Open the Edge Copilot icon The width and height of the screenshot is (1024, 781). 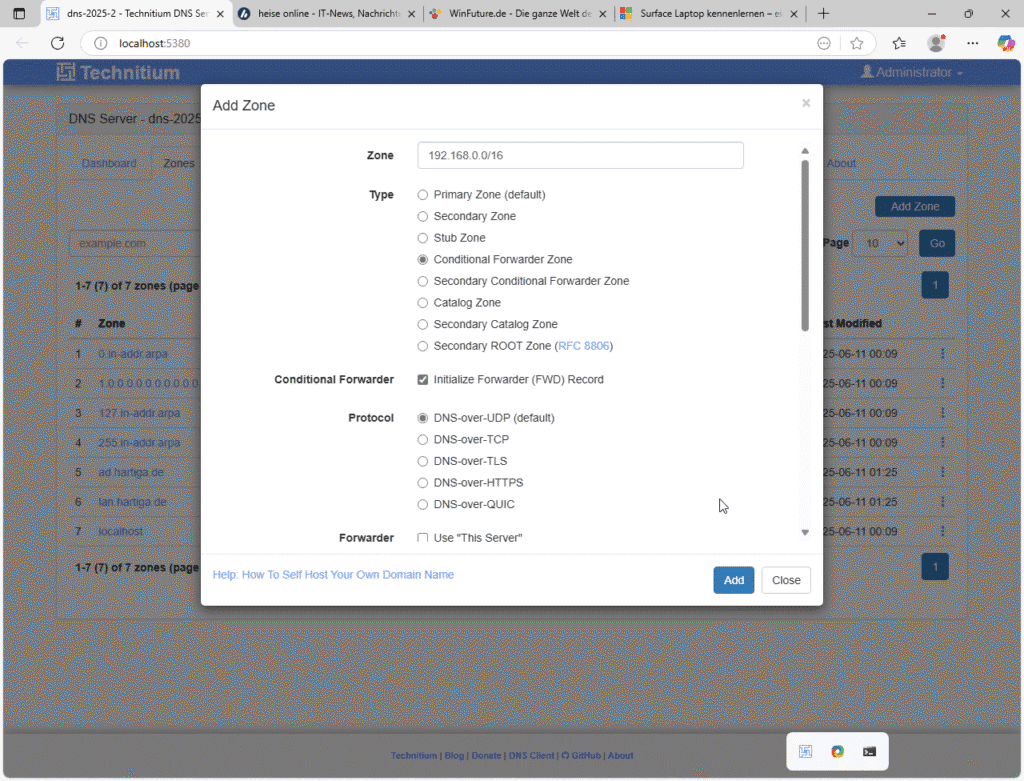pos(1006,43)
